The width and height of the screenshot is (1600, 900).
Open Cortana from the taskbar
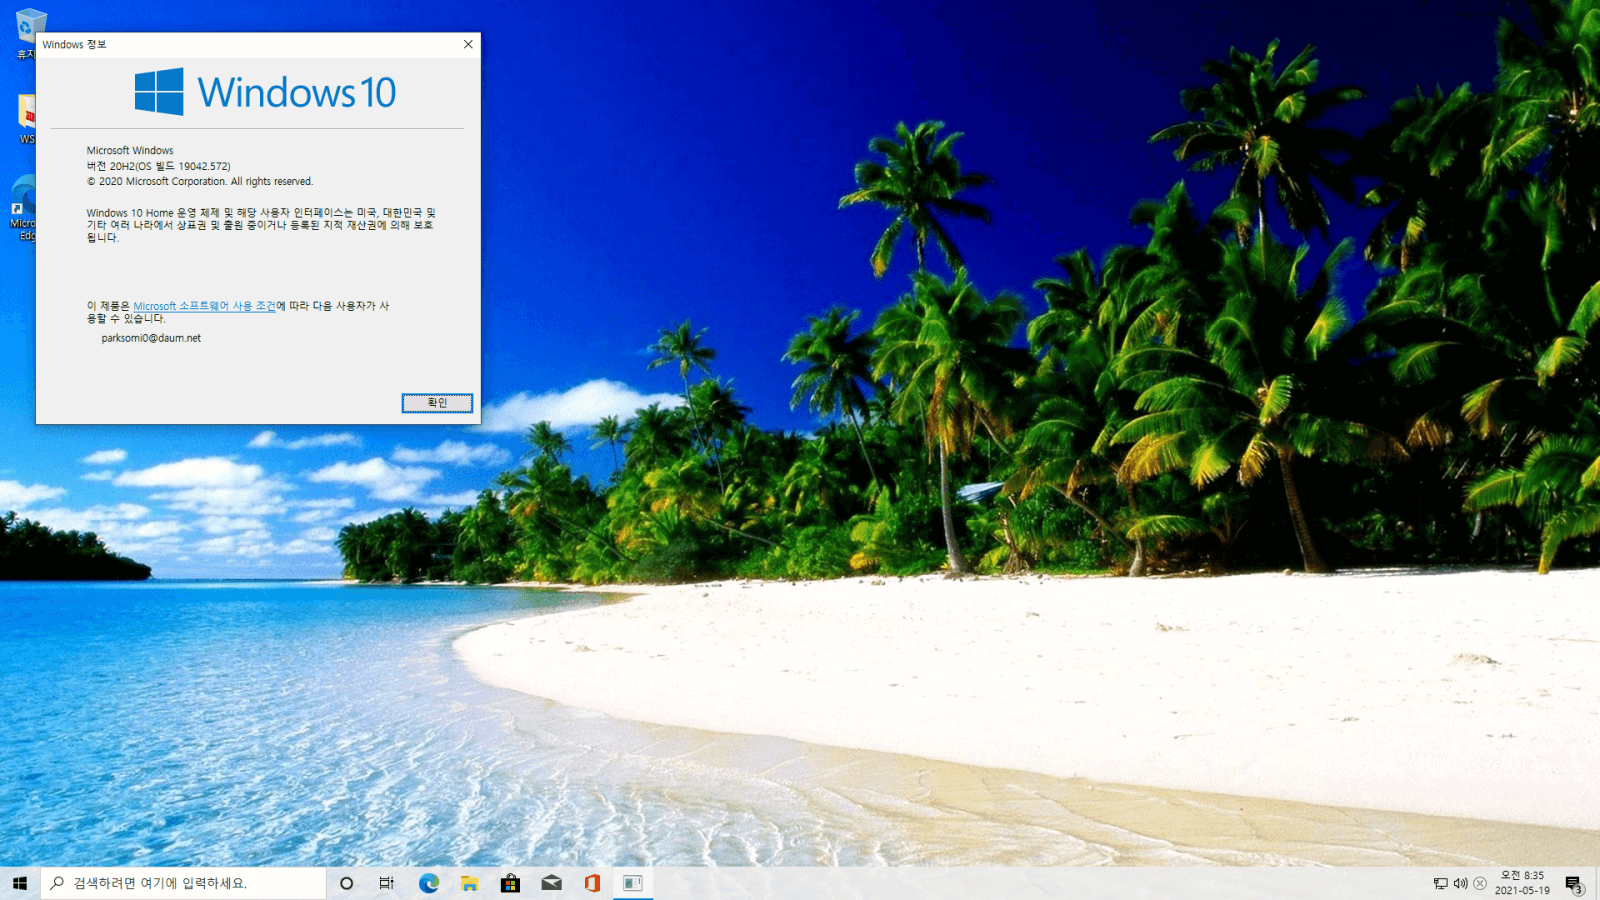[347, 883]
